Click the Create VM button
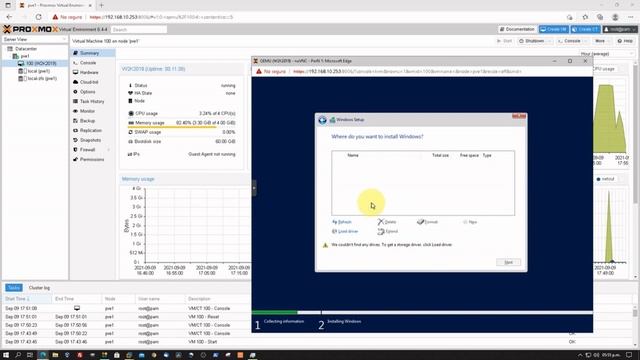 click(554, 29)
